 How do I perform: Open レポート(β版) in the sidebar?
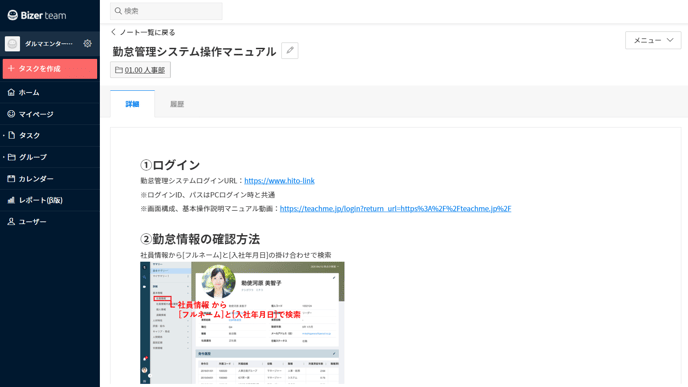[50, 200]
